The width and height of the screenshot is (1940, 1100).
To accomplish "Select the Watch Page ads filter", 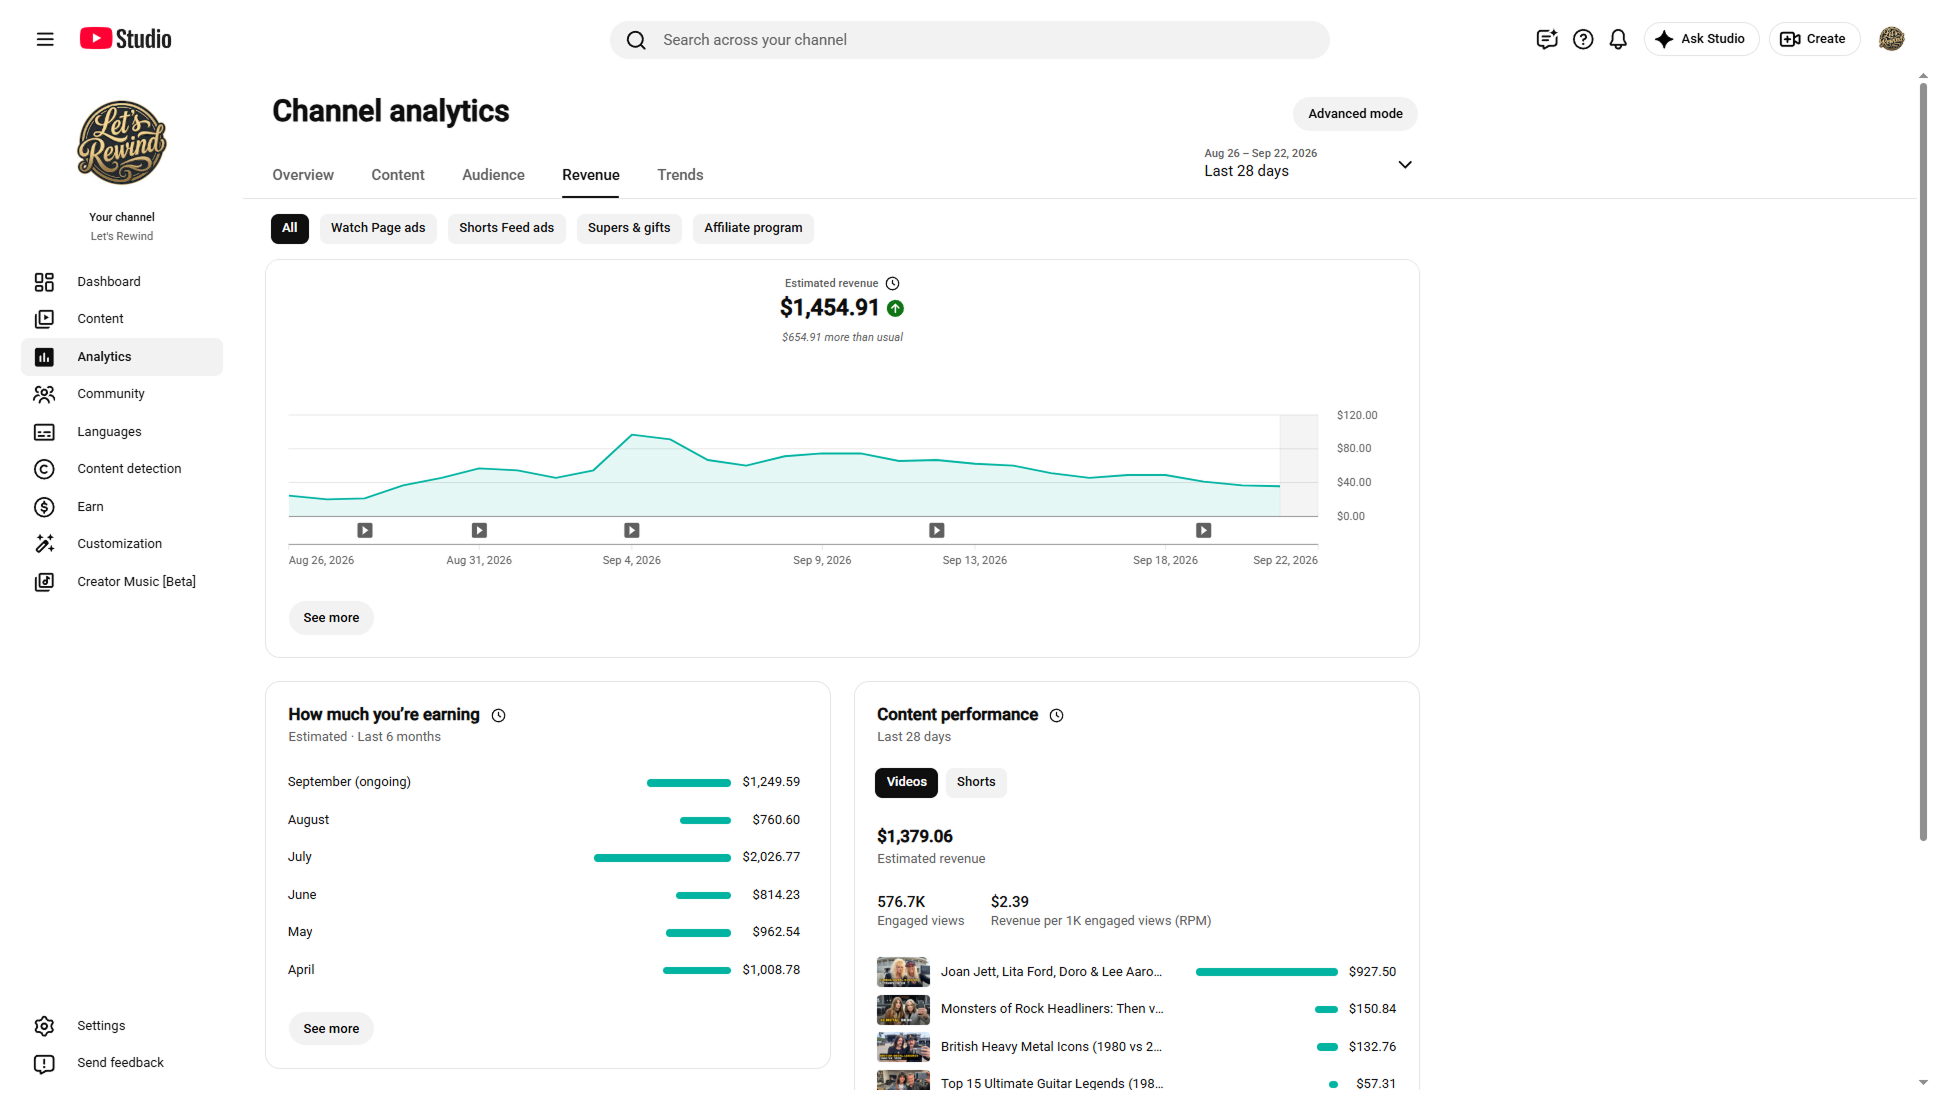I will click(378, 228).
